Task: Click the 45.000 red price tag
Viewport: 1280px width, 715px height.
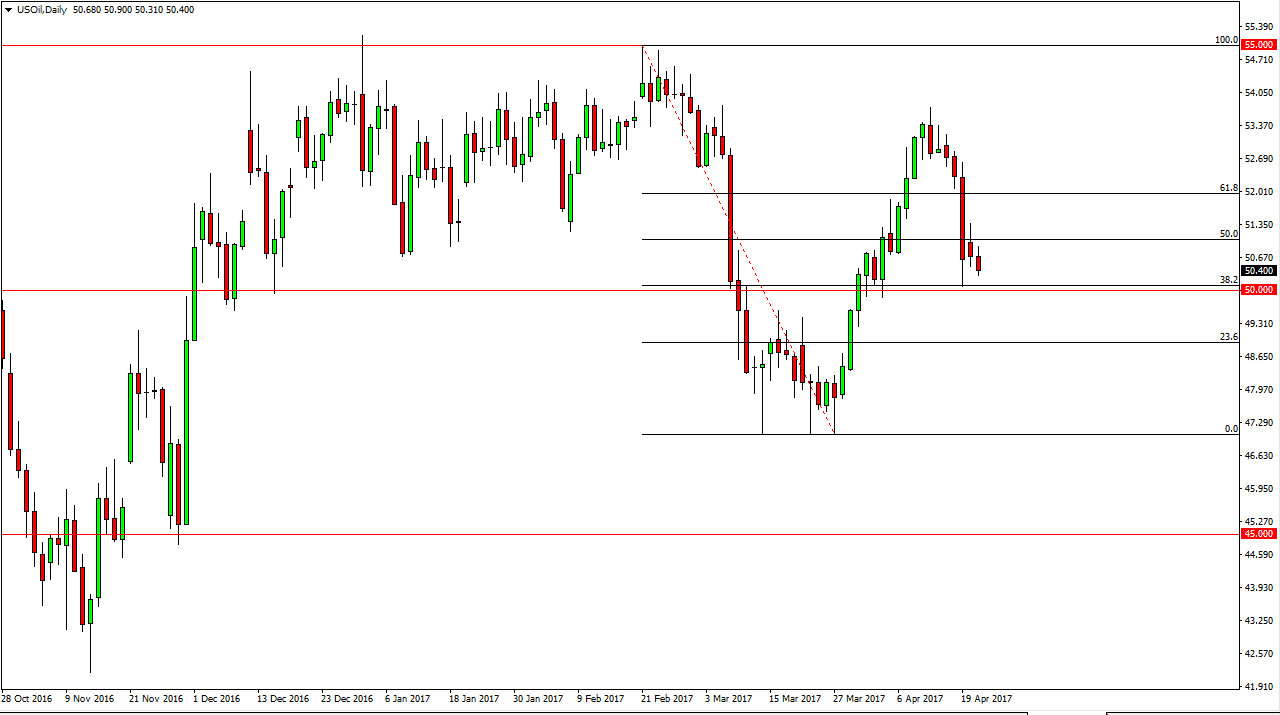Action: 1259,534
